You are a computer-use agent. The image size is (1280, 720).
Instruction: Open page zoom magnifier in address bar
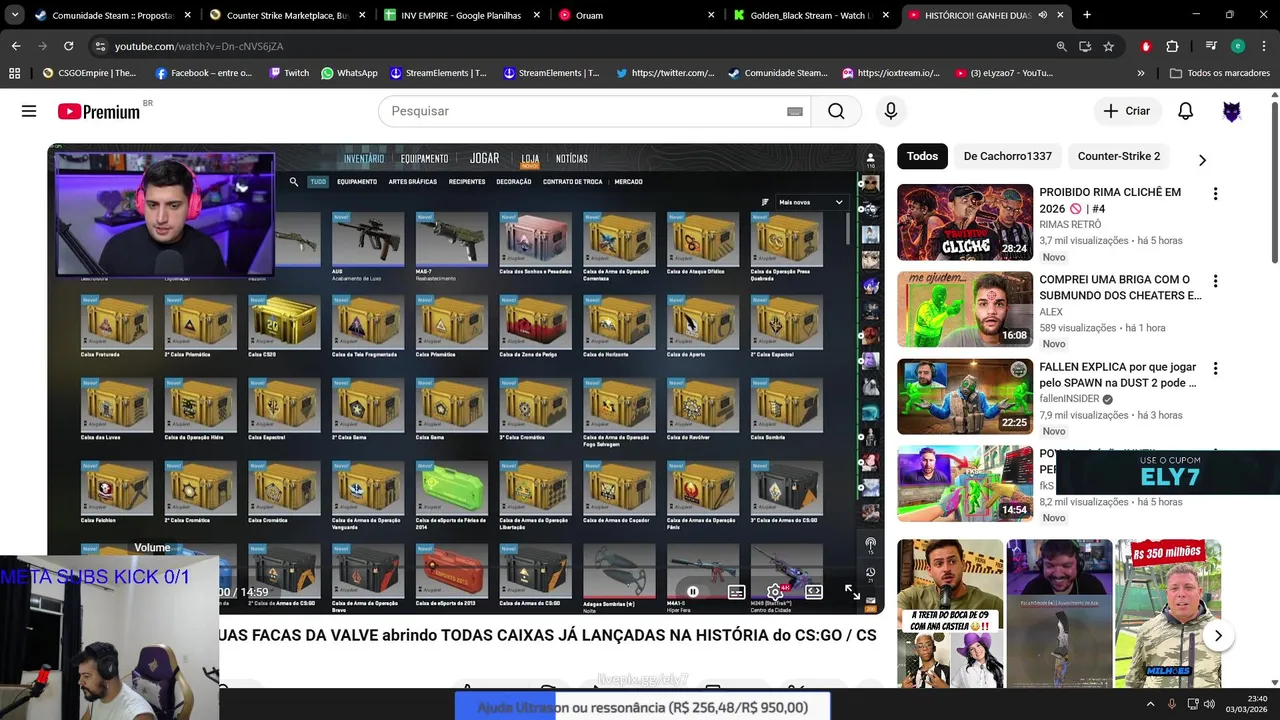pos(1061,46)
